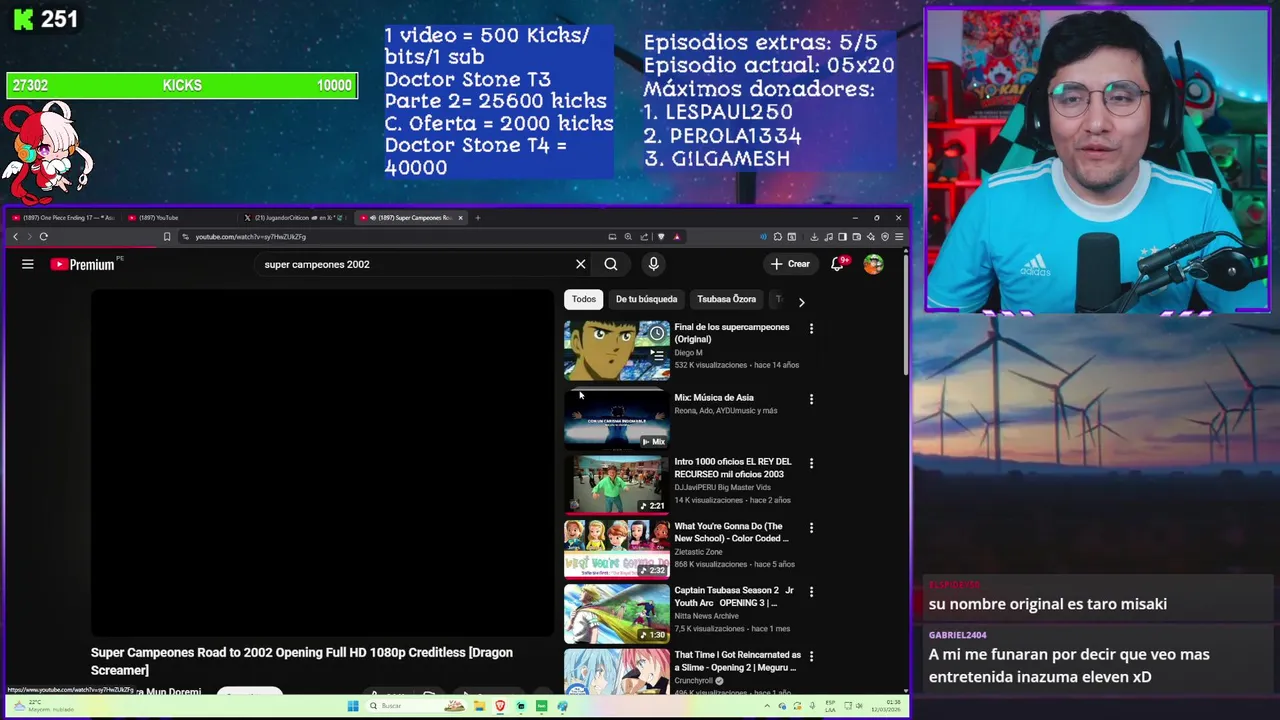Open options for Captain Tsubasa Season 2
This screenshot has width=1280, height=720.
coord(811,592)
